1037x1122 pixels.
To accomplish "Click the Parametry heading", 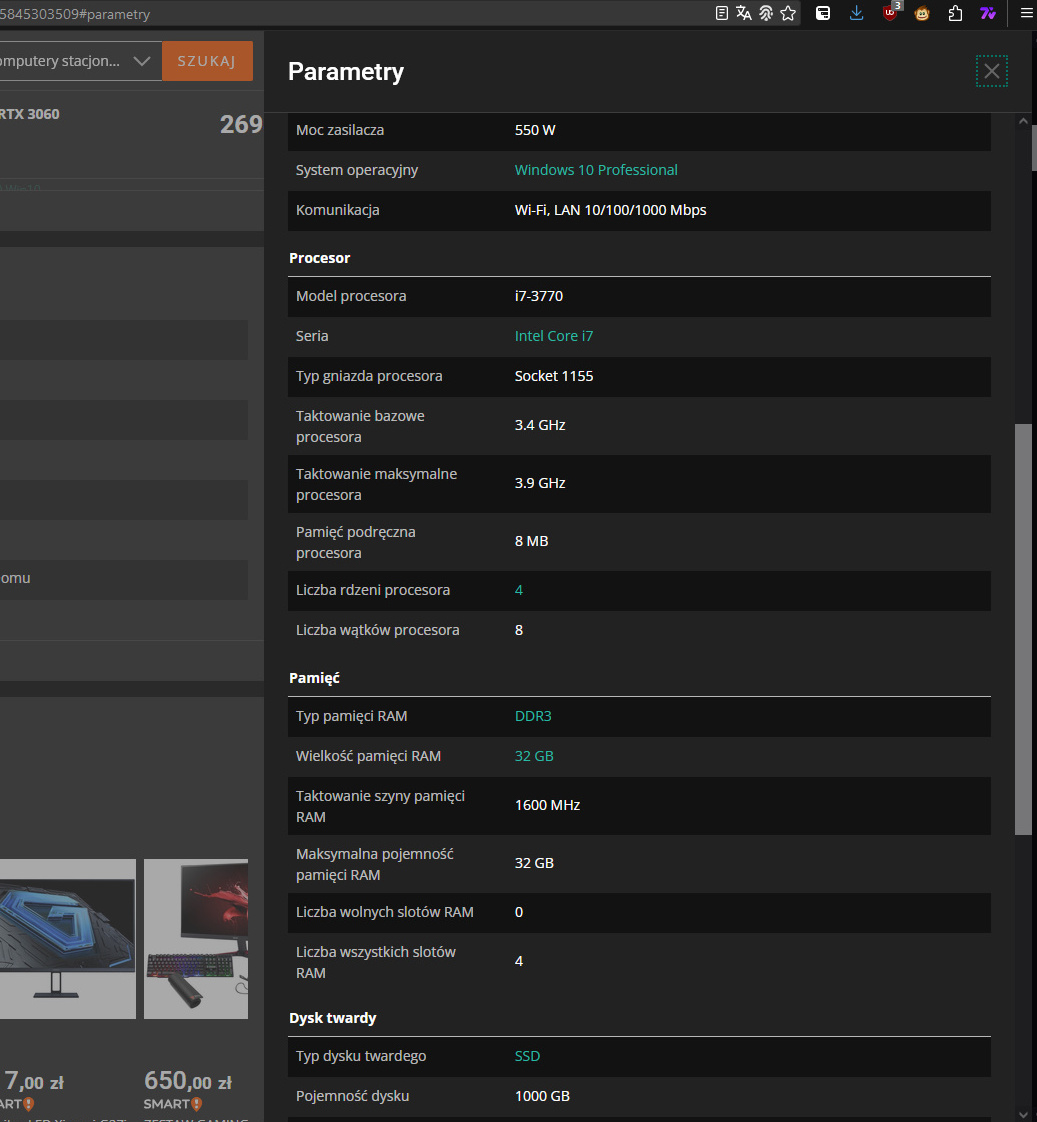I will pyautogui.click(x=346, y=72).
